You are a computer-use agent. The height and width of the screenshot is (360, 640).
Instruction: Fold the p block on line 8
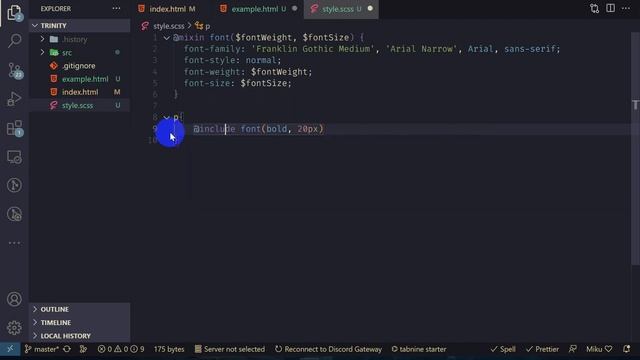166,117
